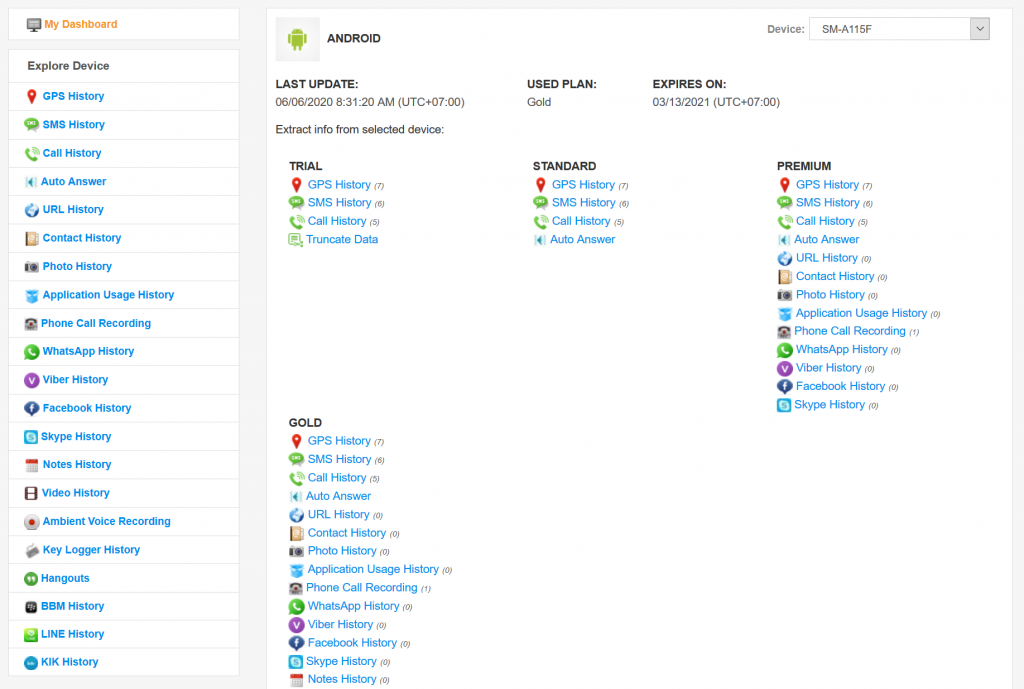This screenshot has width=1024, height=689.
Task: Open LINE History in sidebar
Action: tap(72, 634)
